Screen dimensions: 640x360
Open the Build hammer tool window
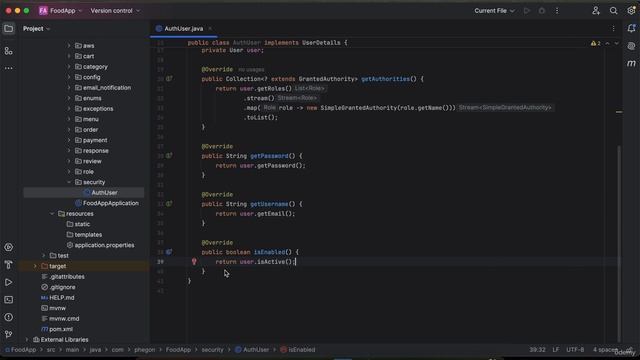[x=9, y=264]
